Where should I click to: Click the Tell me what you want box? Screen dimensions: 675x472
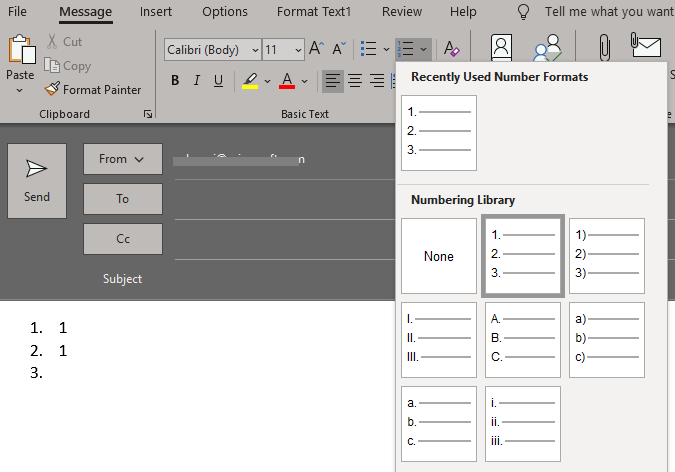pos(609,12)
